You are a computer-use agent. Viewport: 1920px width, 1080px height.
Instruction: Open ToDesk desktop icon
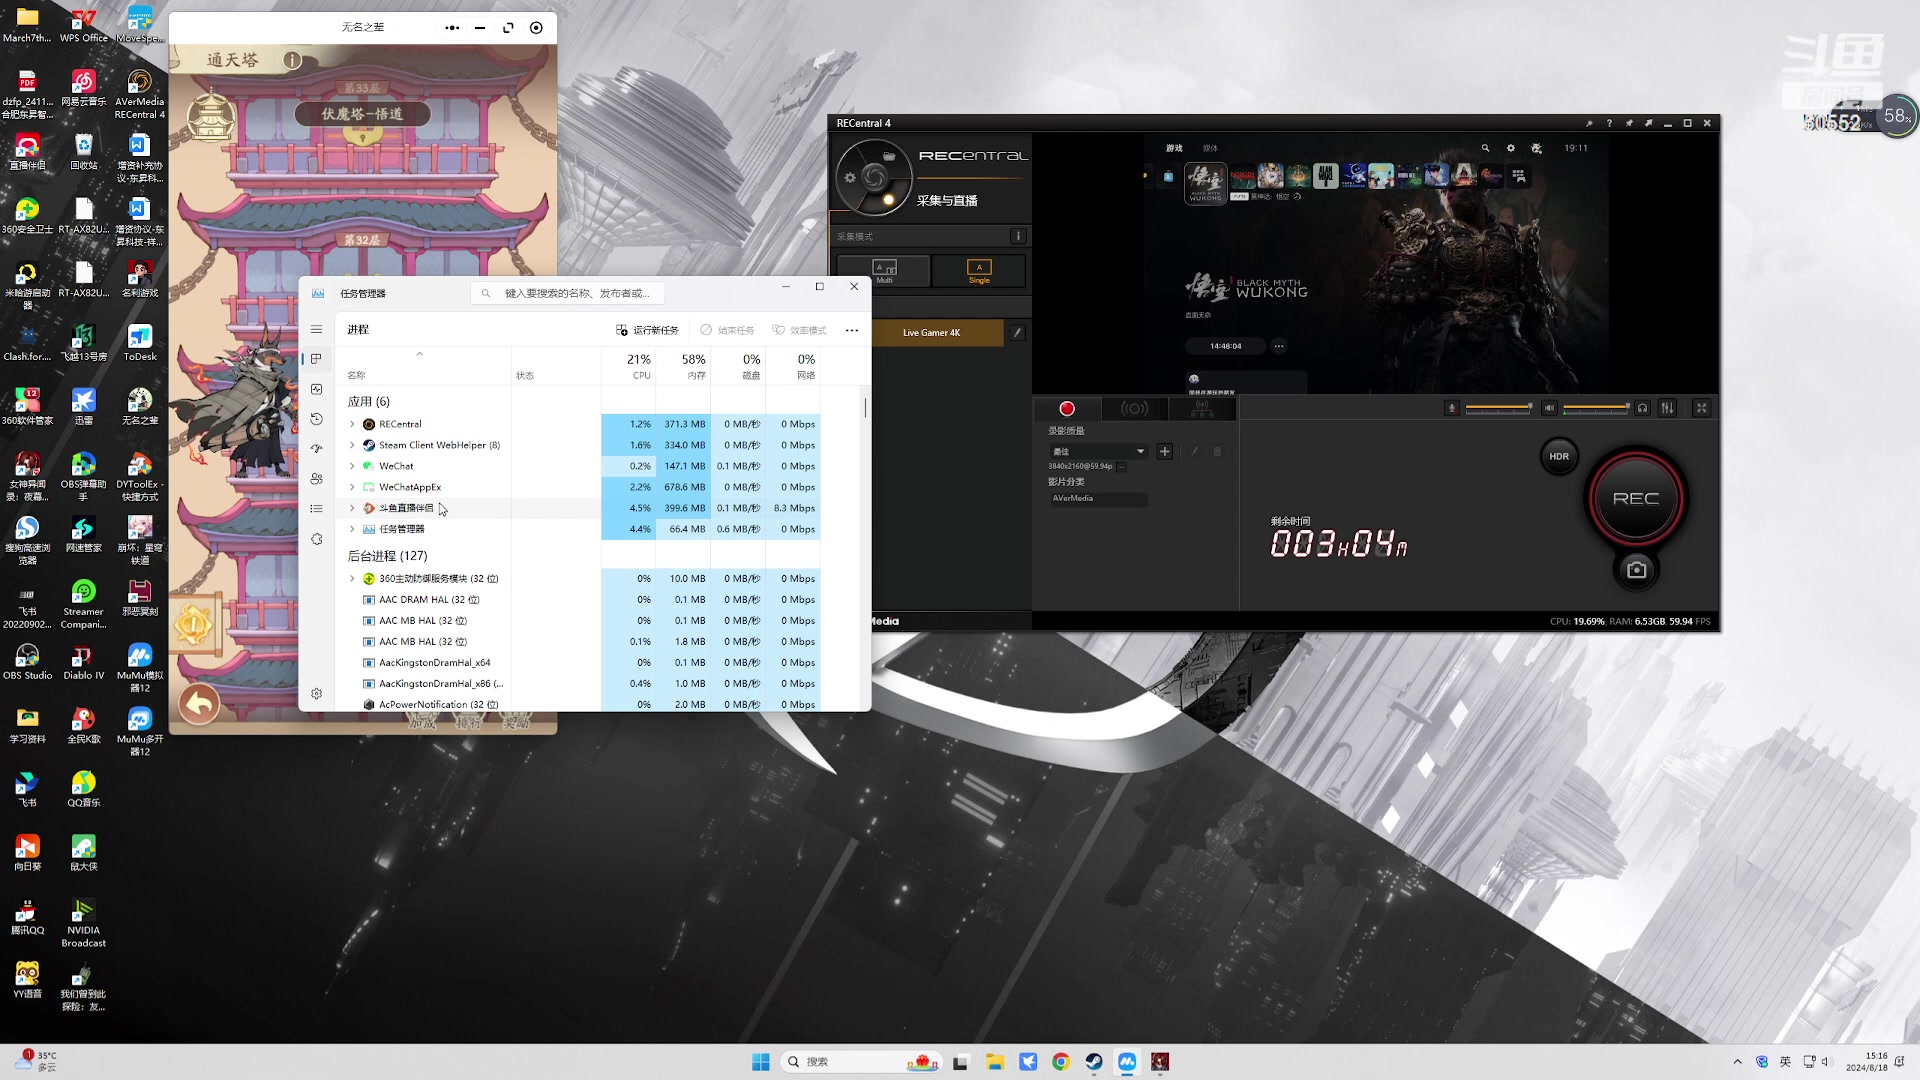pyautogui.click(x=140, y=342)
